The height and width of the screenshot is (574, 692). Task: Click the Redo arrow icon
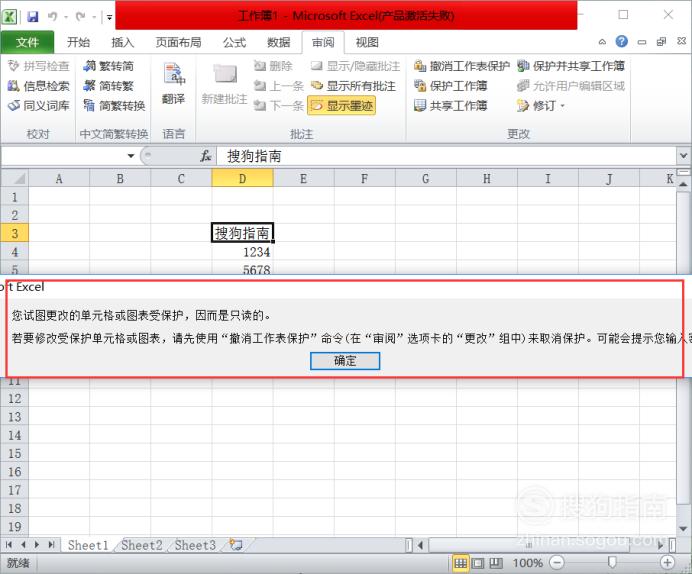point(80,17)
